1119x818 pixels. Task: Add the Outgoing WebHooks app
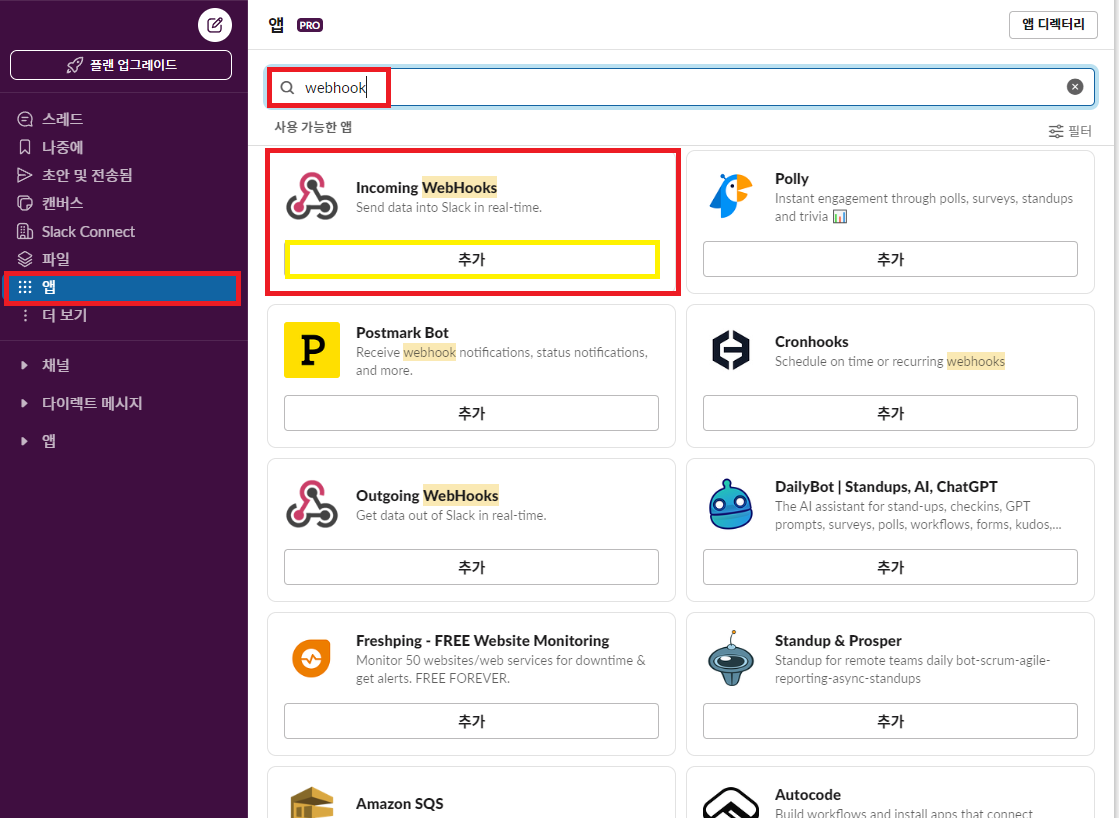point(471,567)
